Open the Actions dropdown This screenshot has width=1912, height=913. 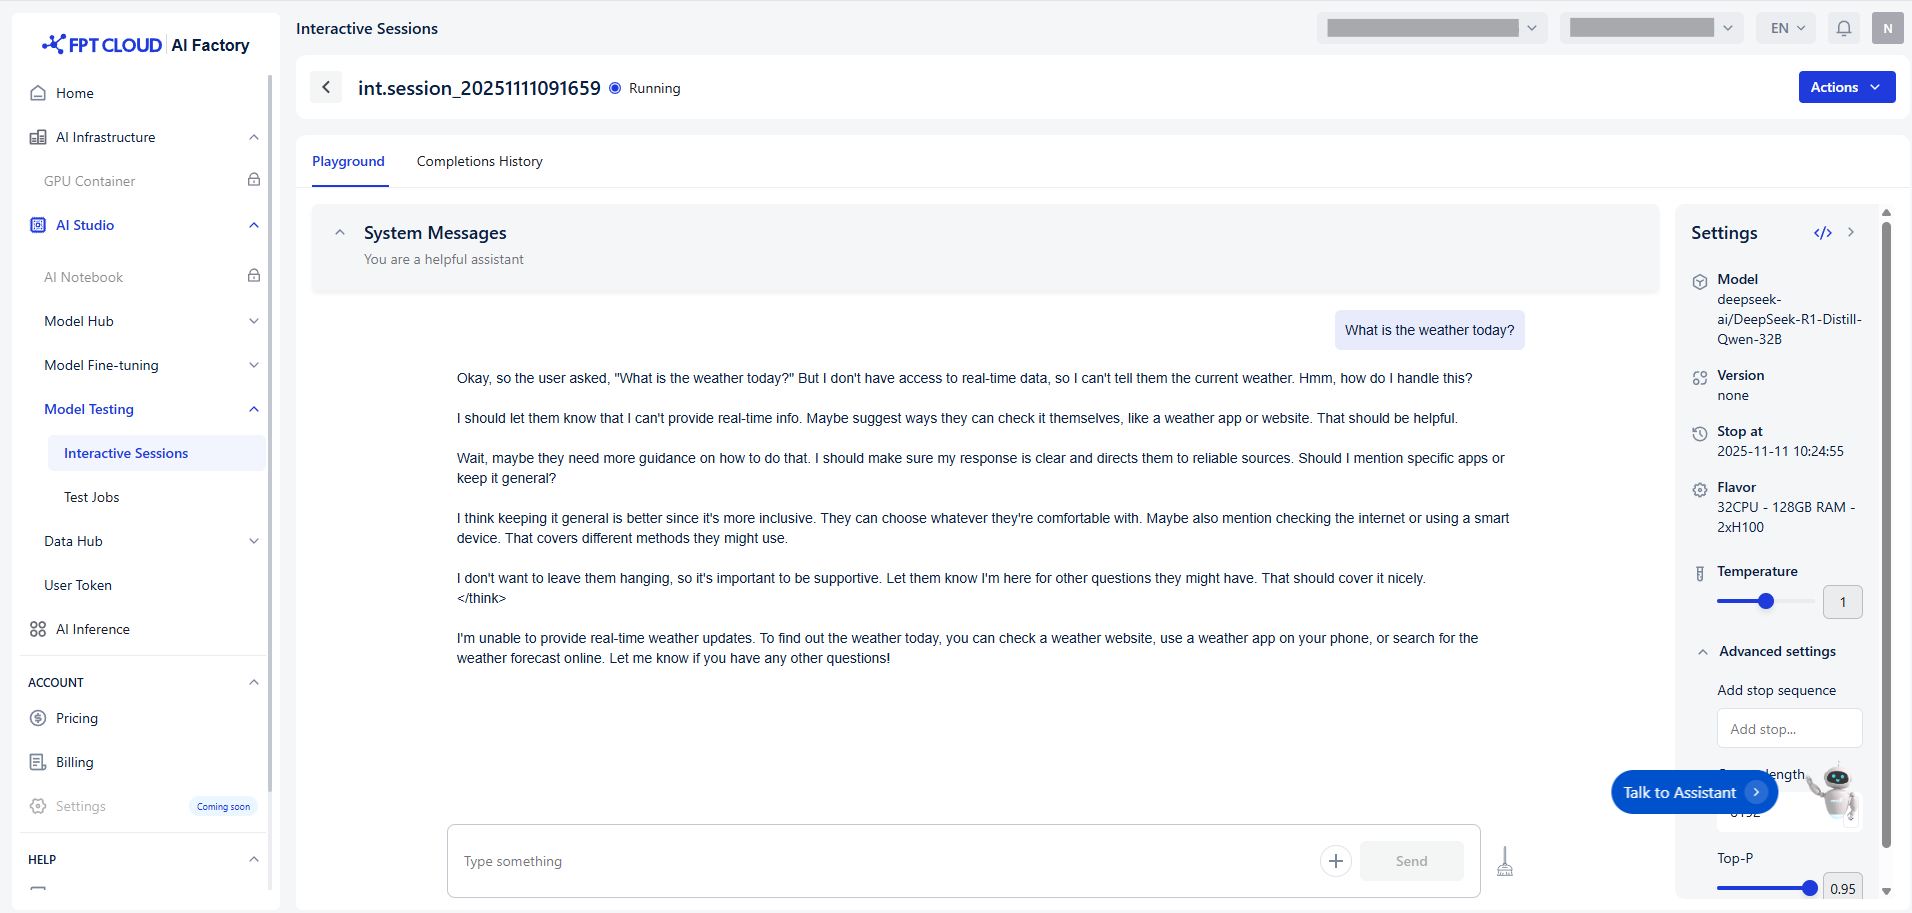1846,87
